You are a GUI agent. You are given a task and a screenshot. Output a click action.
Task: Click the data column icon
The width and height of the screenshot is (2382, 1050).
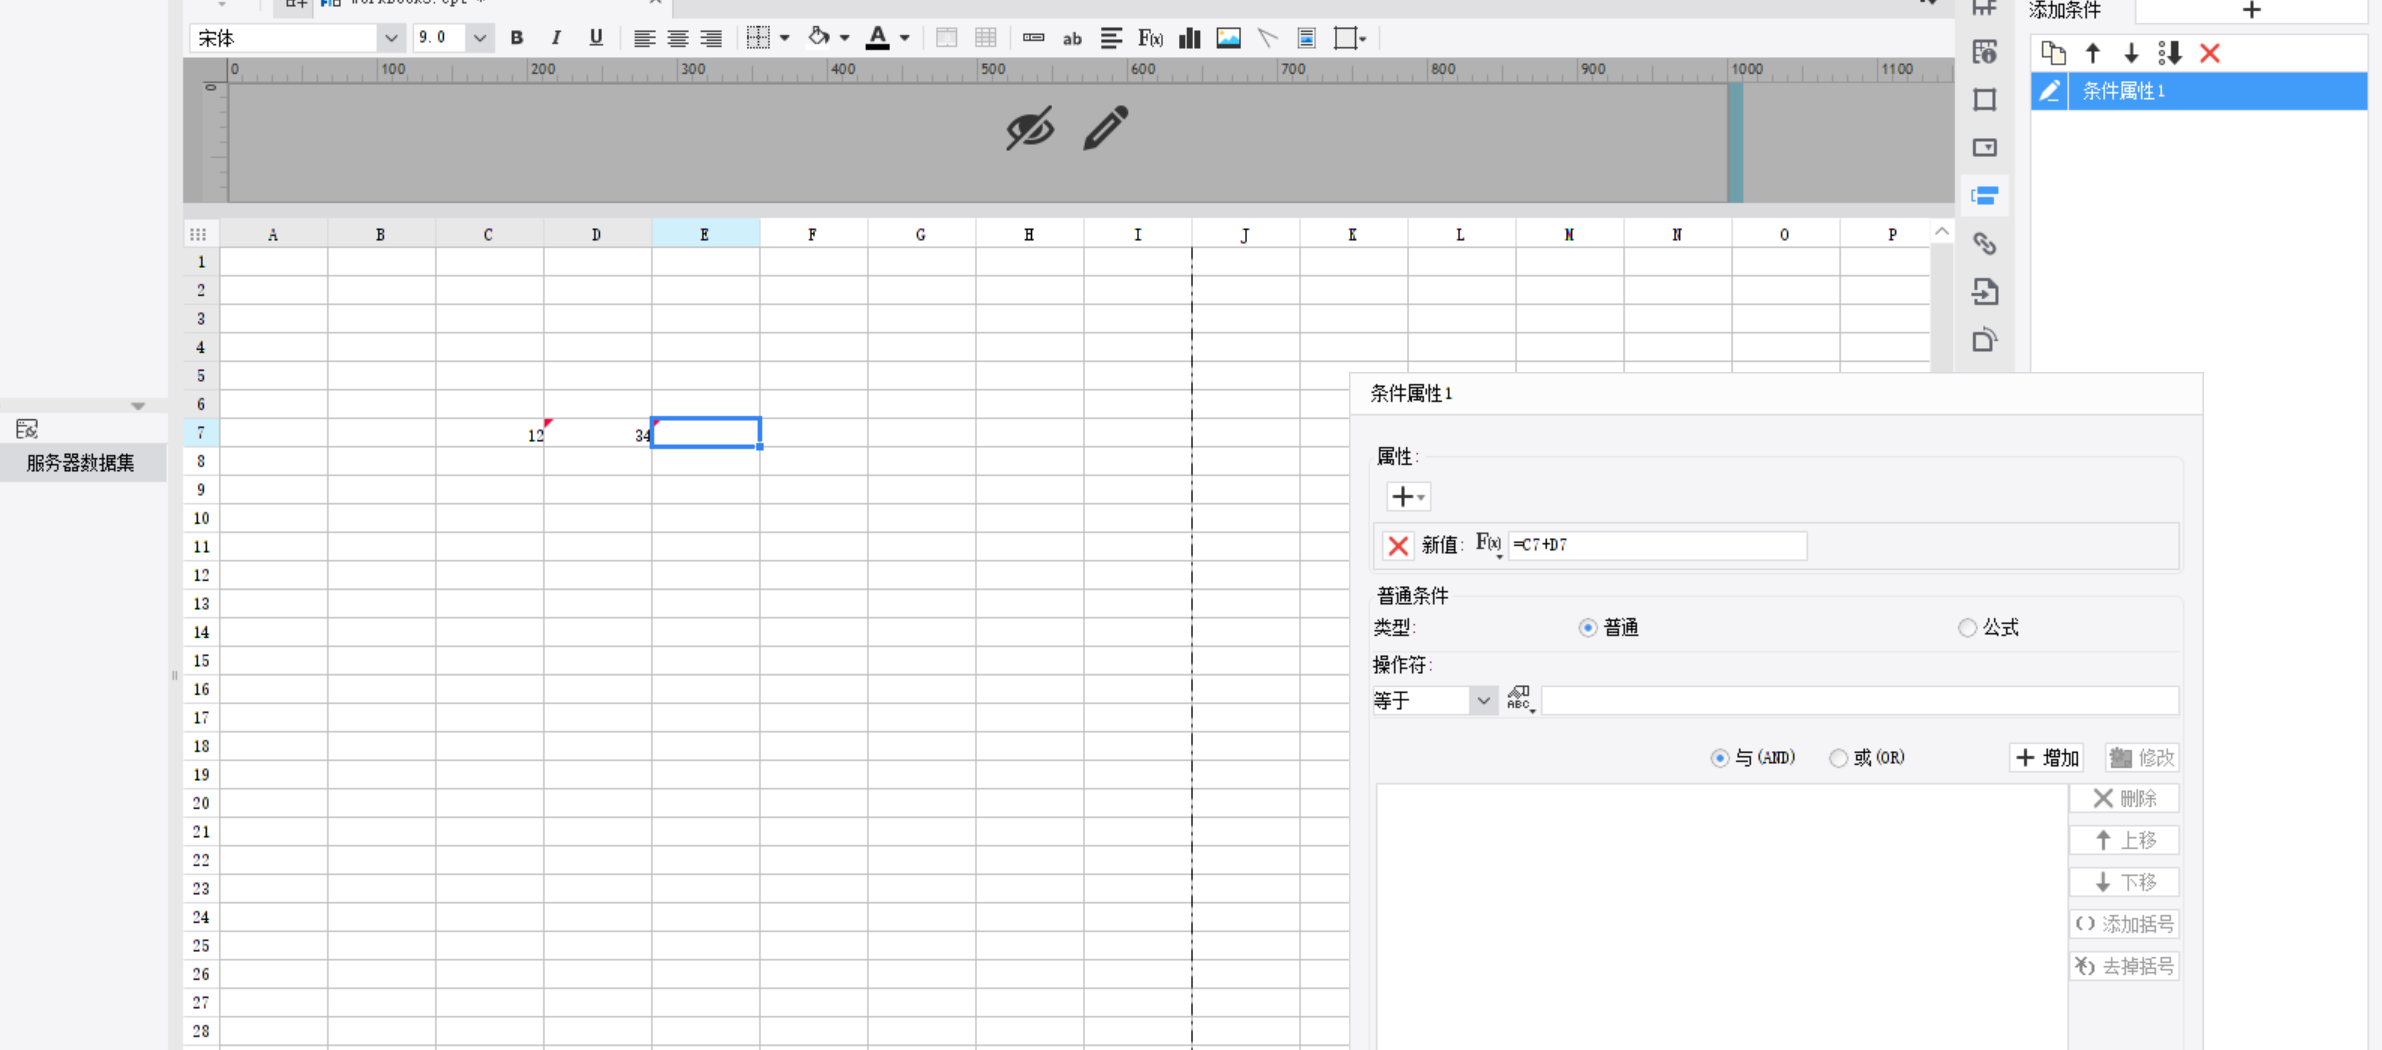pos(1033,38)
